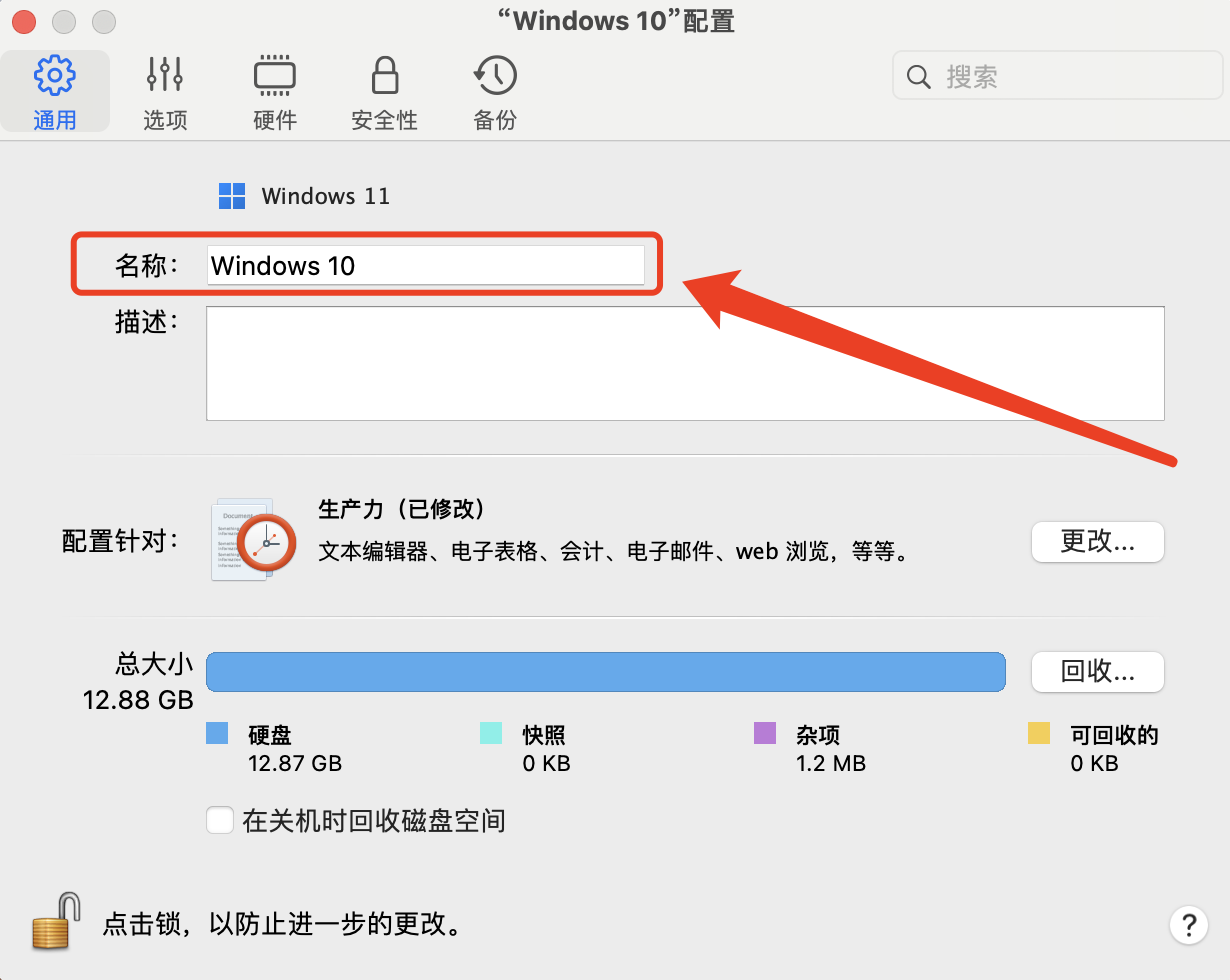Click the padlock to prevent changes
The image size is (1230, 980).
(56, 920)
